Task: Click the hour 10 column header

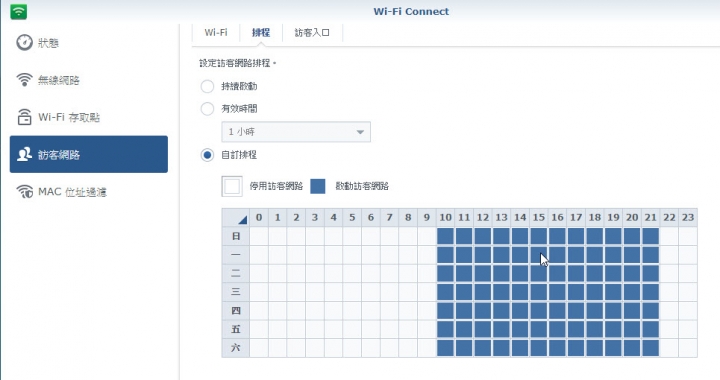Action: (445, 217)
